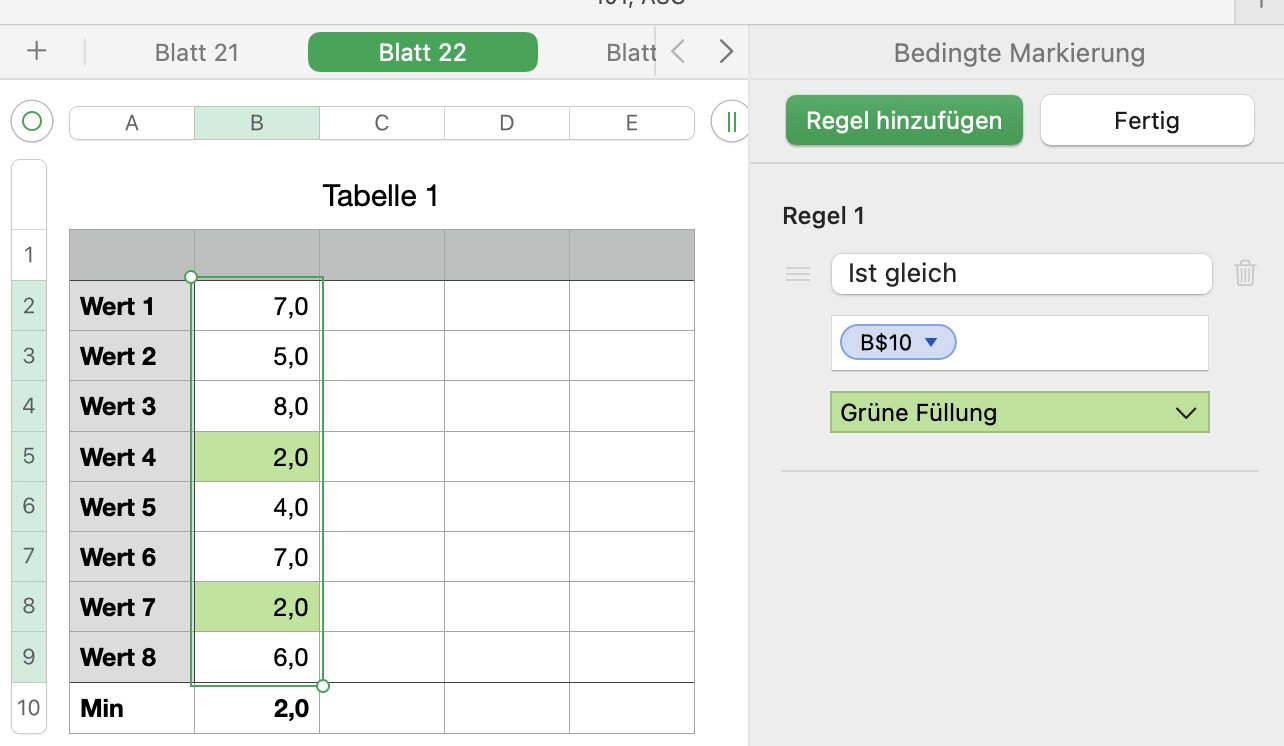Open the B$10 reference token arrow
Screen dimensions: 1284x746
[932, 343]
